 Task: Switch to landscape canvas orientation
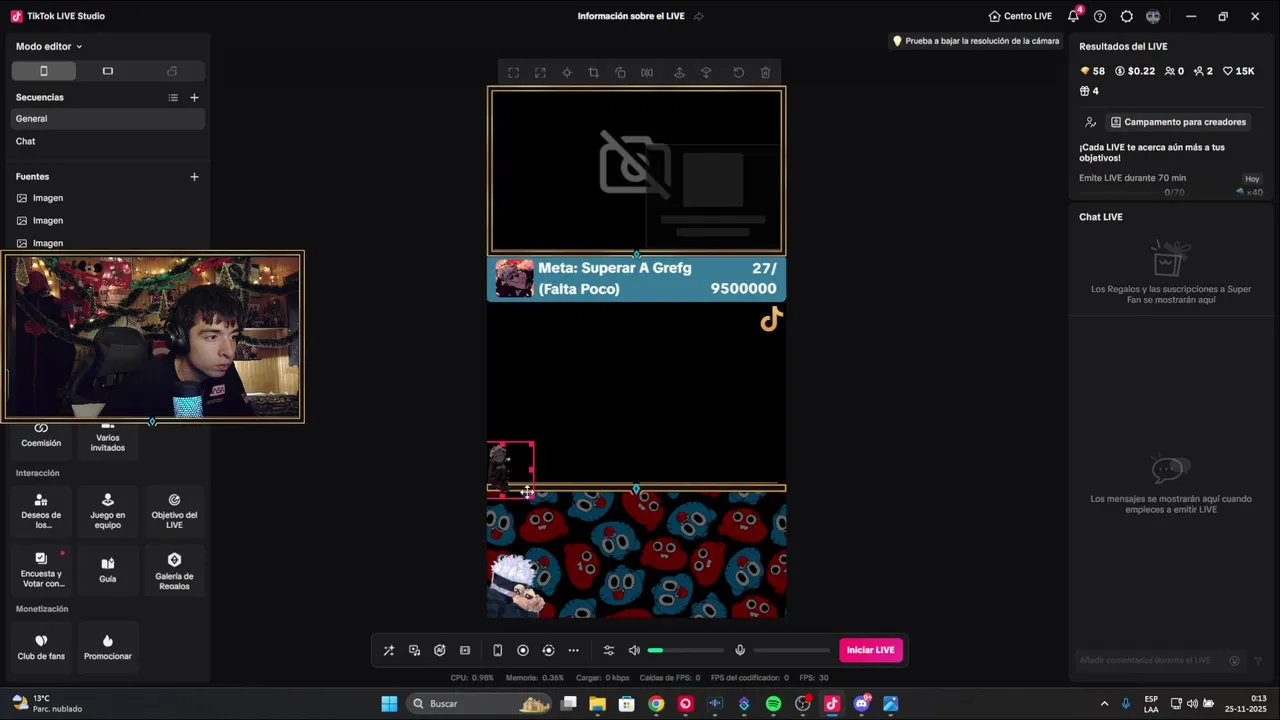click(x=108, y=71)
